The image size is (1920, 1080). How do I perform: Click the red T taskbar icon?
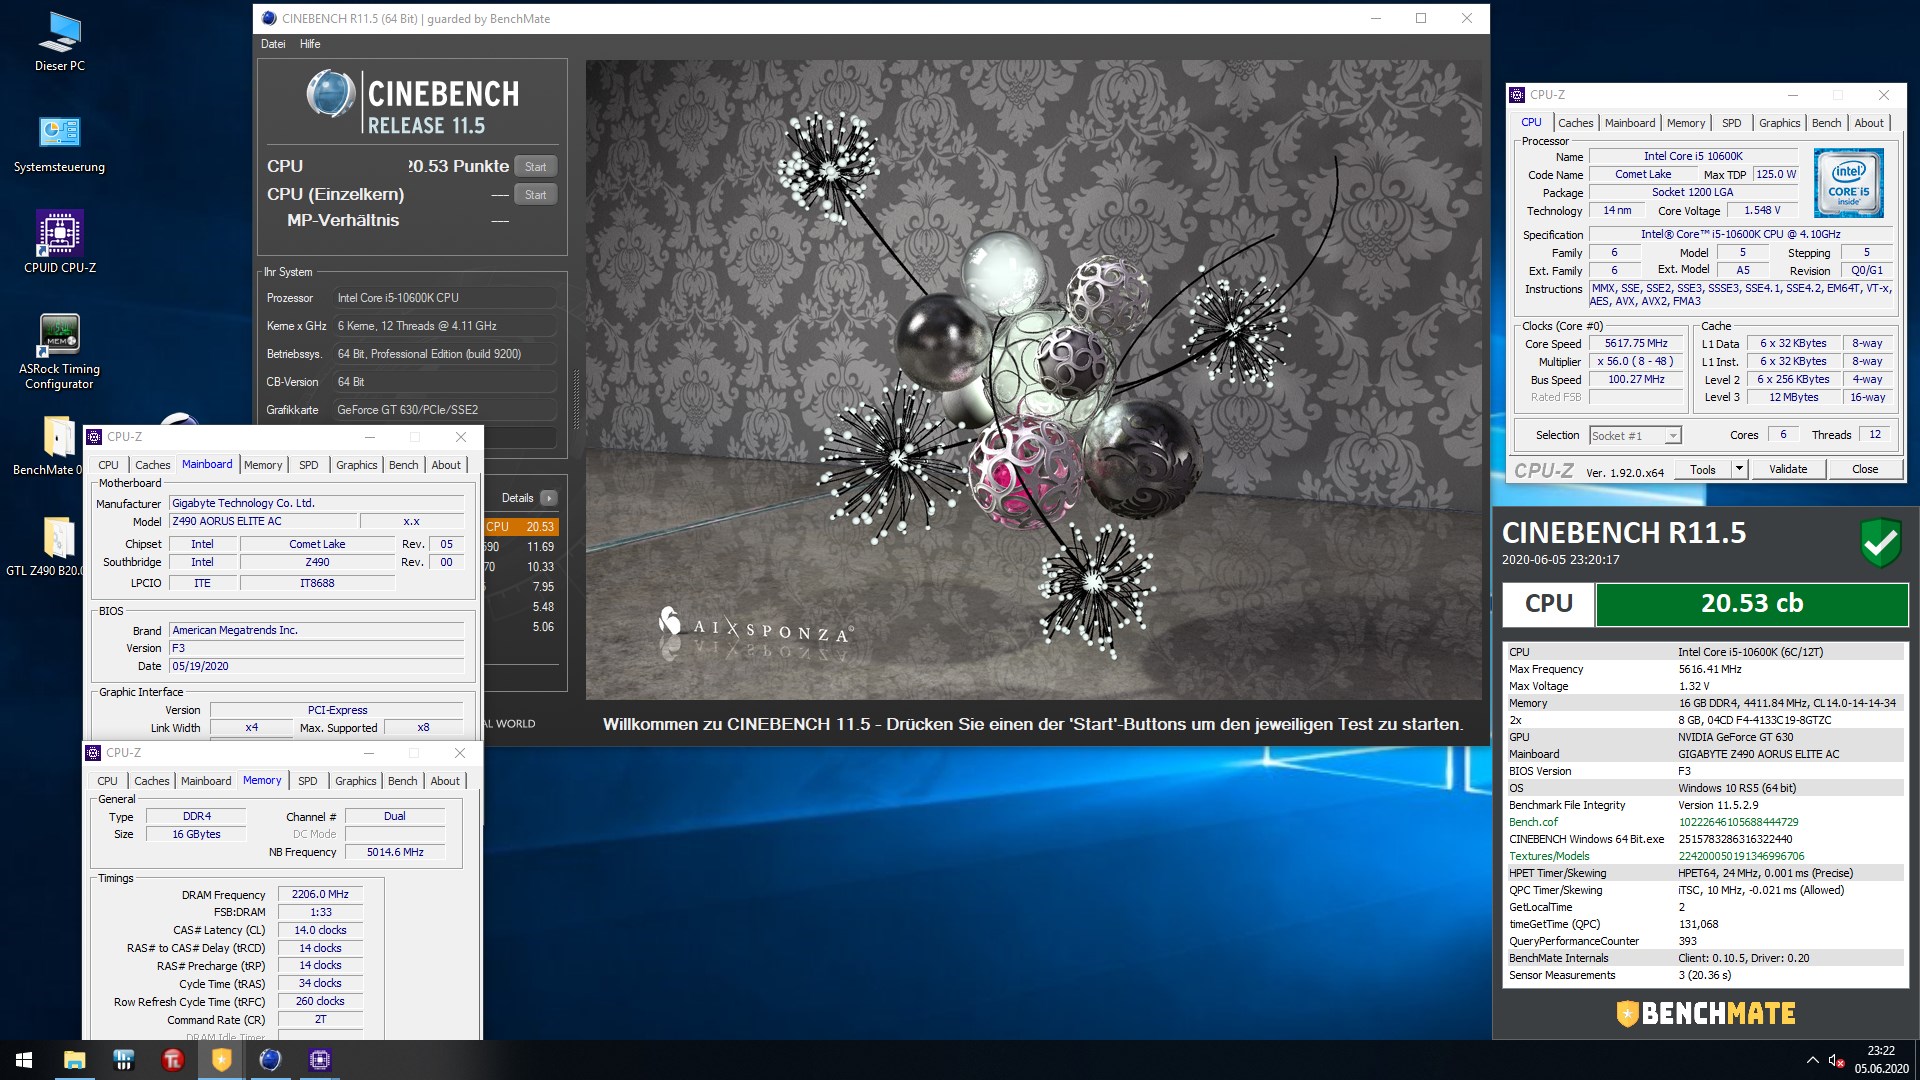pyautogui.click(x=172, y=1060)
